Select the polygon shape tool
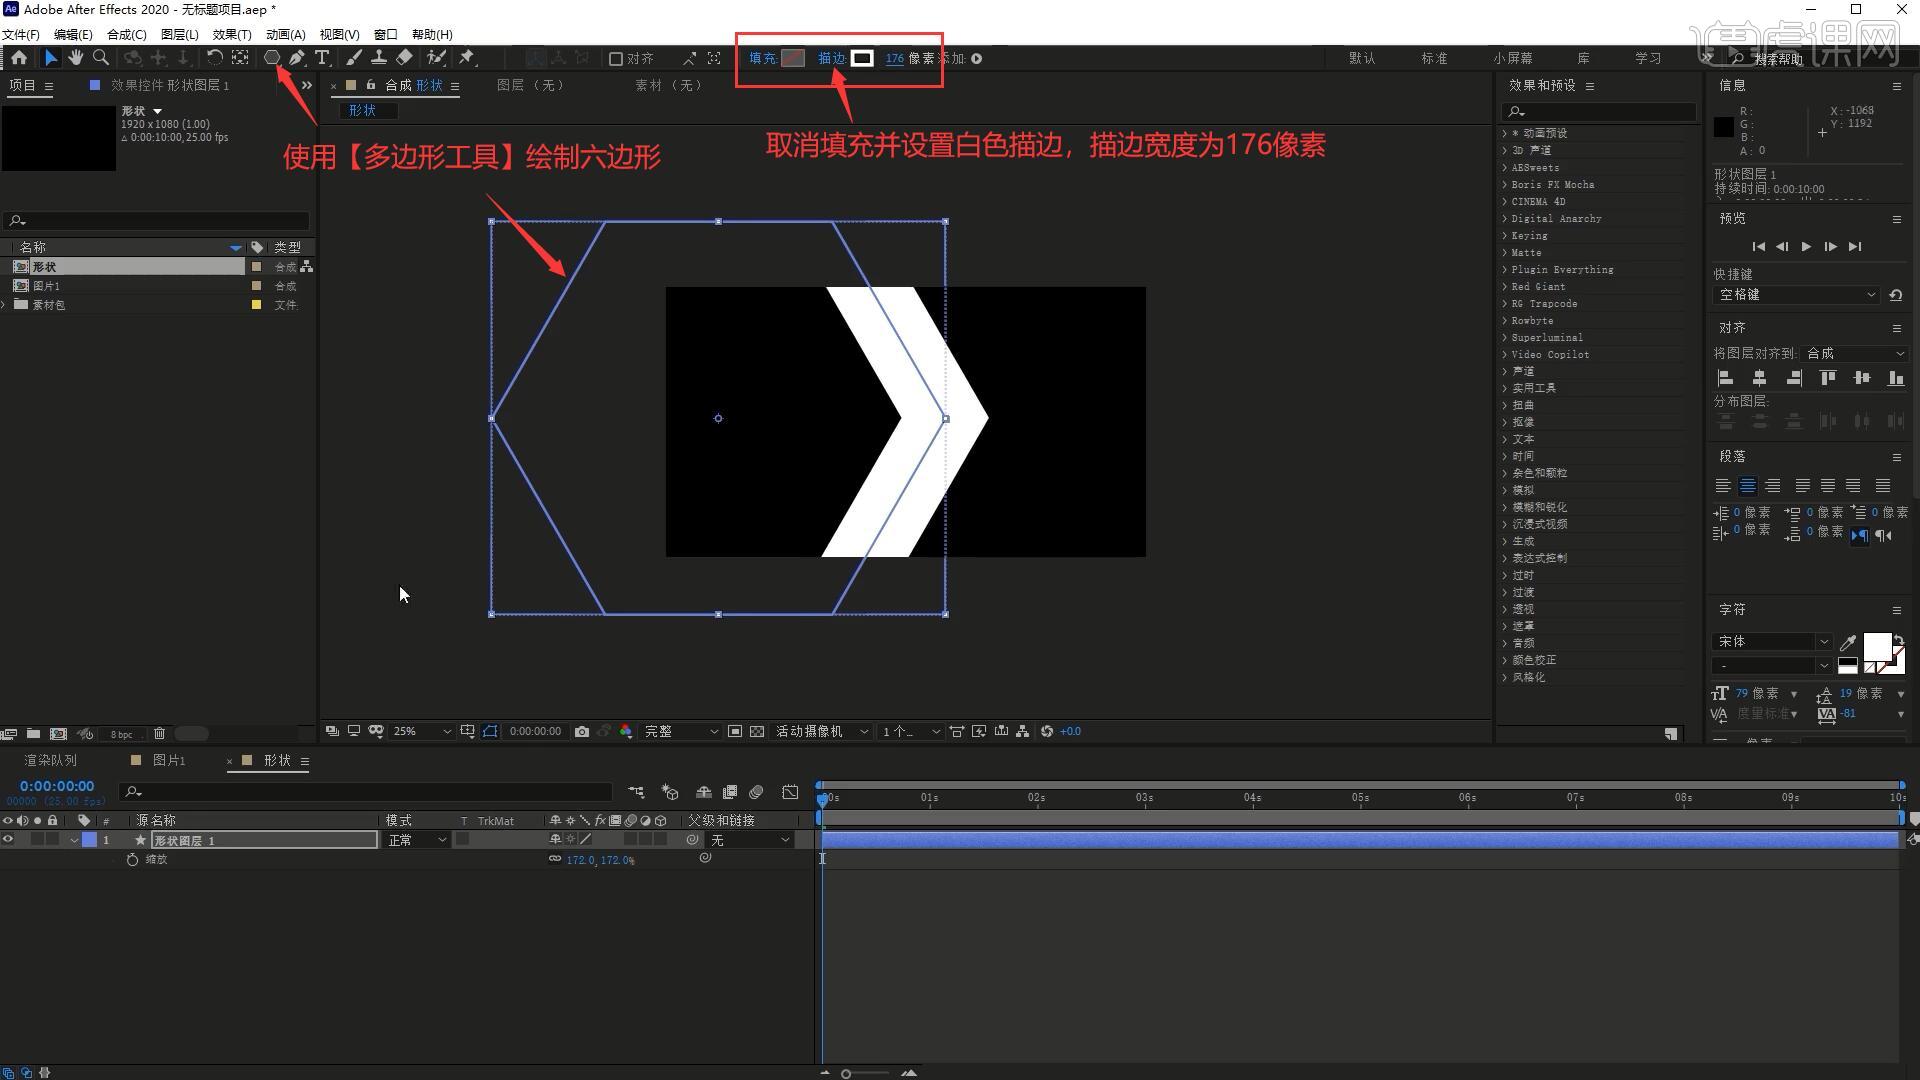Screen dimensions: 1920x1080 click(x=271, y=58)
